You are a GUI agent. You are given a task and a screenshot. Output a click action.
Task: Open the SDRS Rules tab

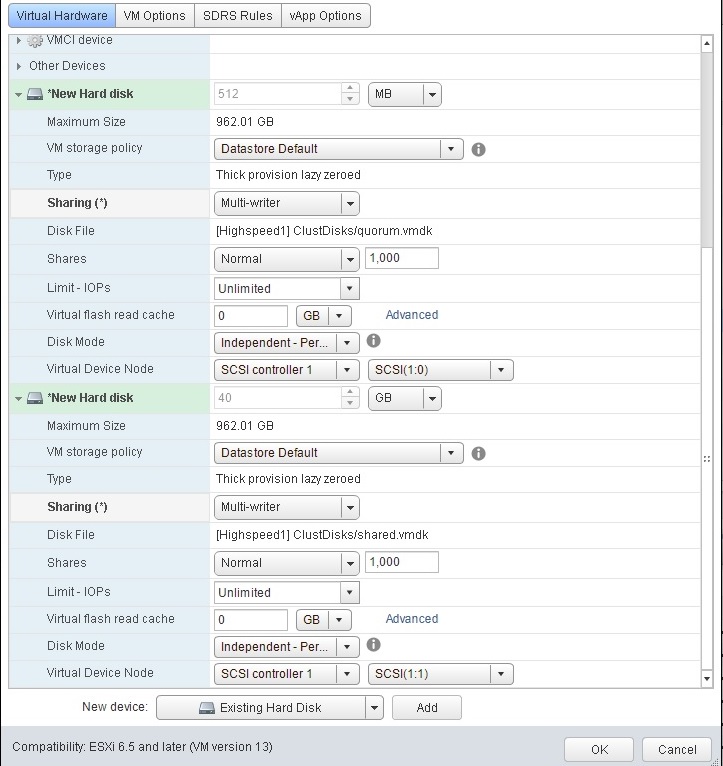(x=237, y=16)
